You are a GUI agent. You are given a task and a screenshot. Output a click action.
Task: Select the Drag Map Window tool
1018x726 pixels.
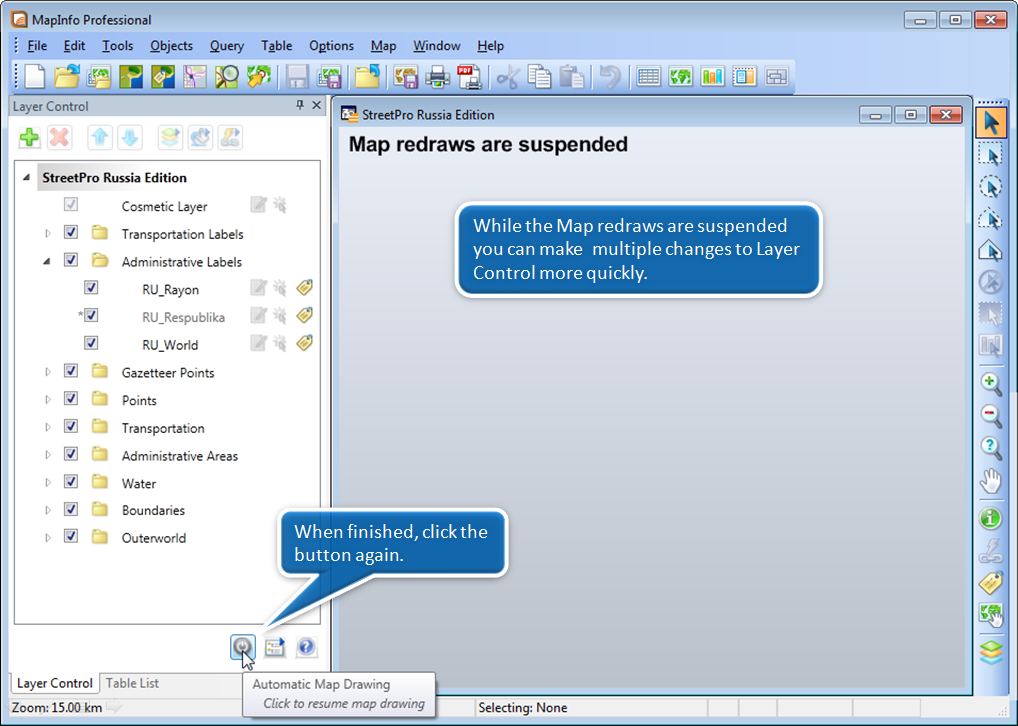pyautogui.click(x=991, y=614)
